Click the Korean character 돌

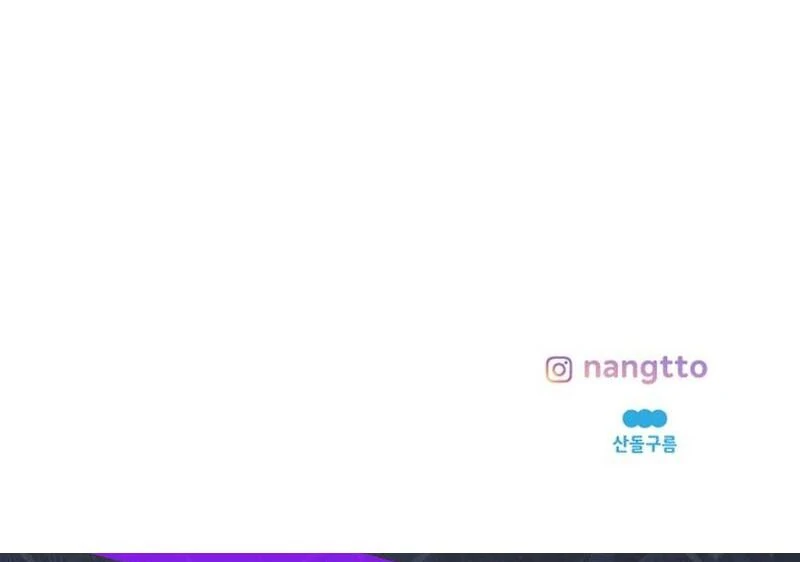tap(637, 444)
